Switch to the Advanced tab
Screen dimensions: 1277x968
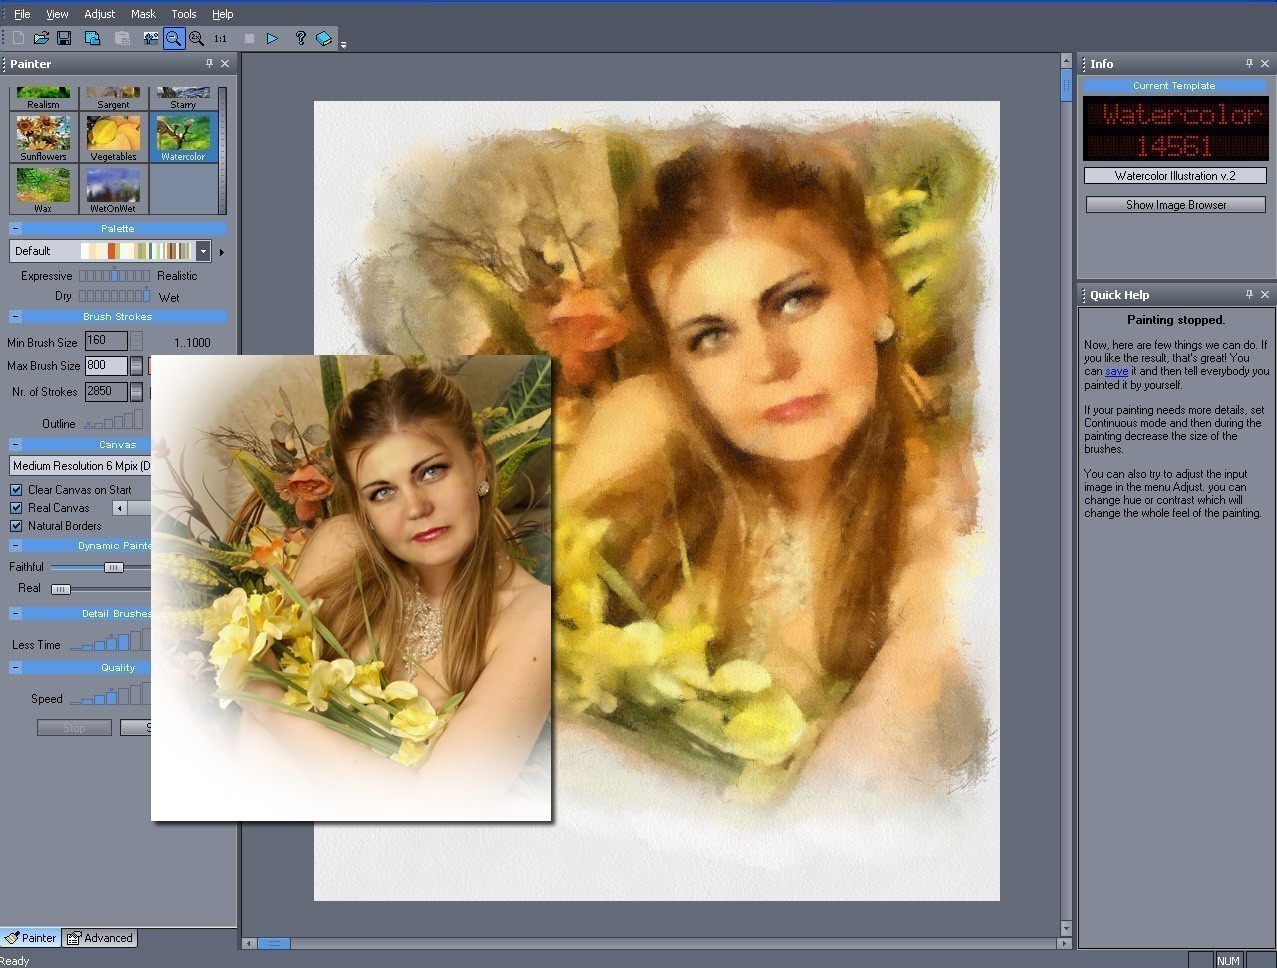[100, 938]
